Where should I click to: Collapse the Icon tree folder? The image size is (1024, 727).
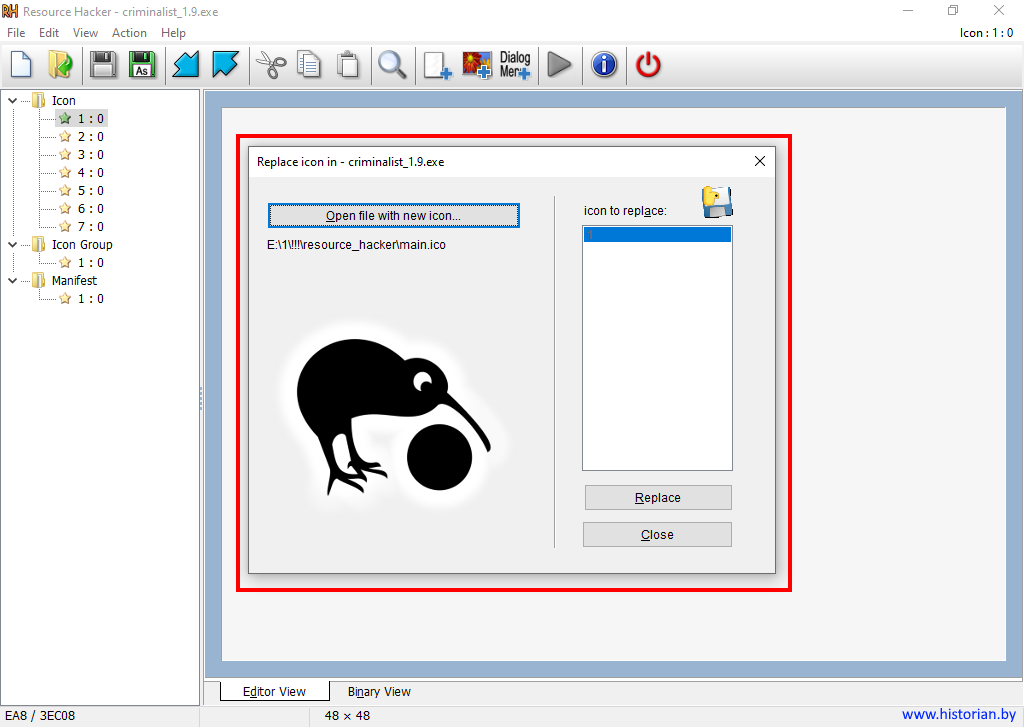(12, 100)
